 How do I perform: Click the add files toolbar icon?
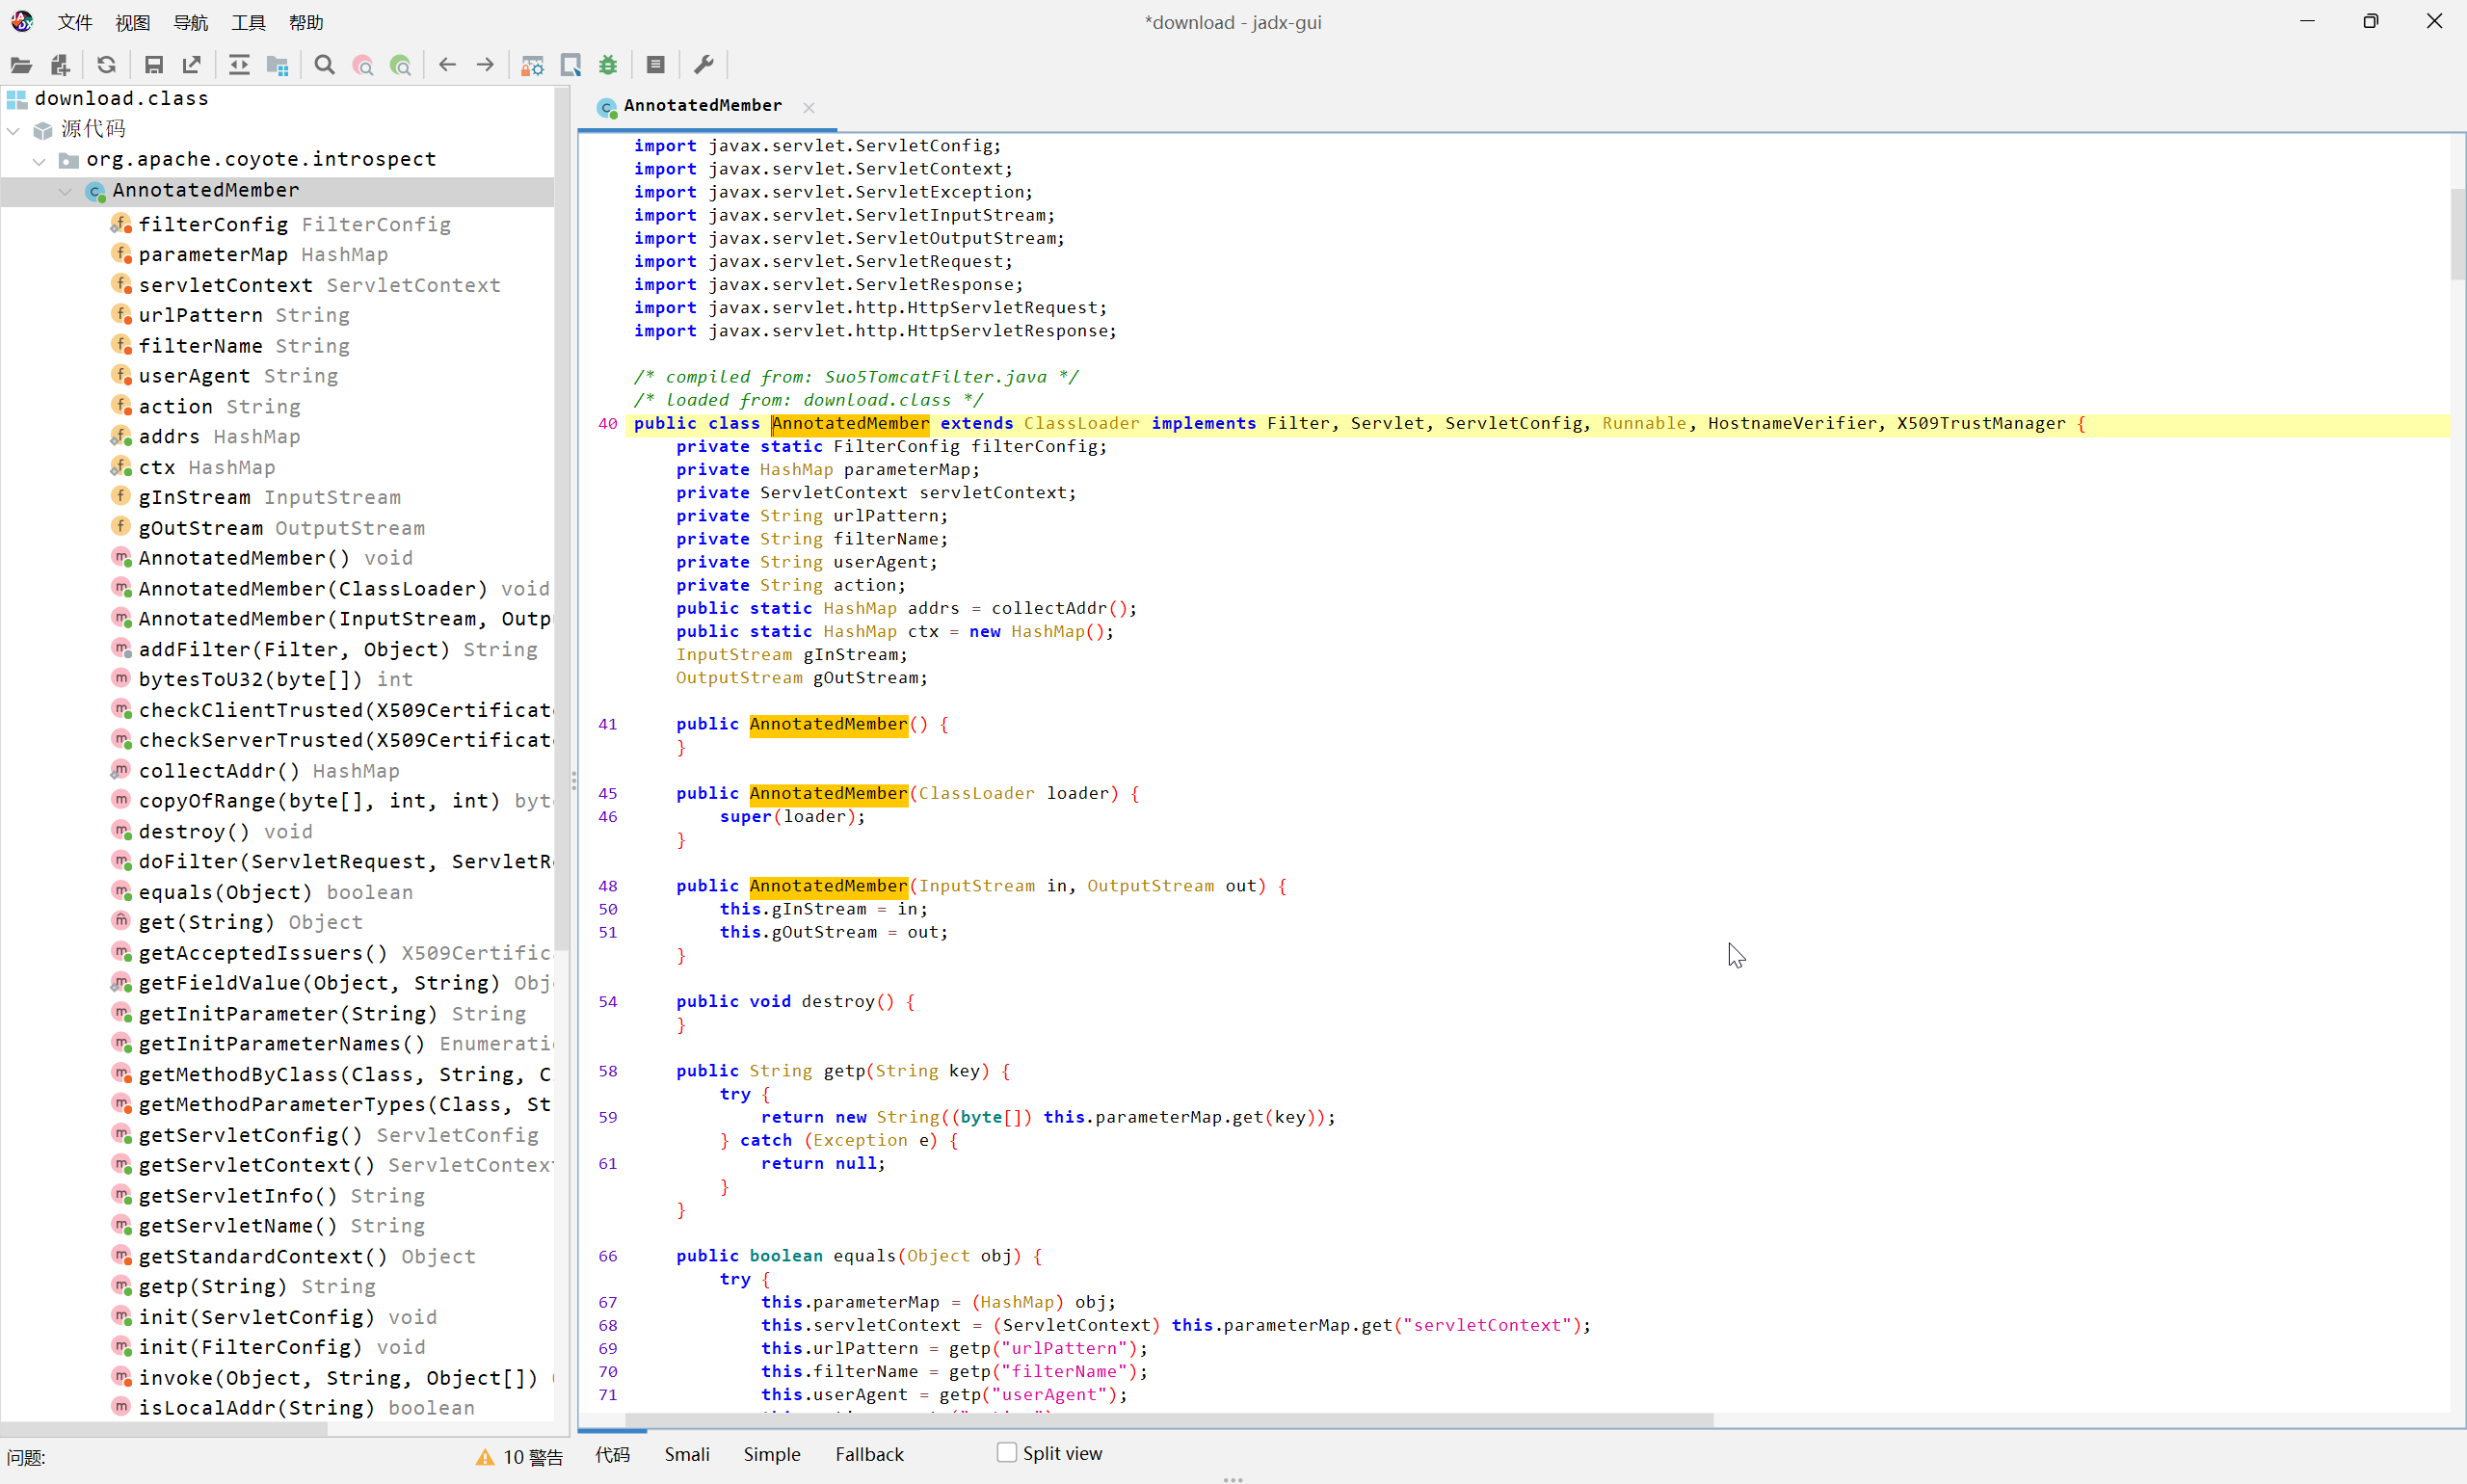(60, 65)
